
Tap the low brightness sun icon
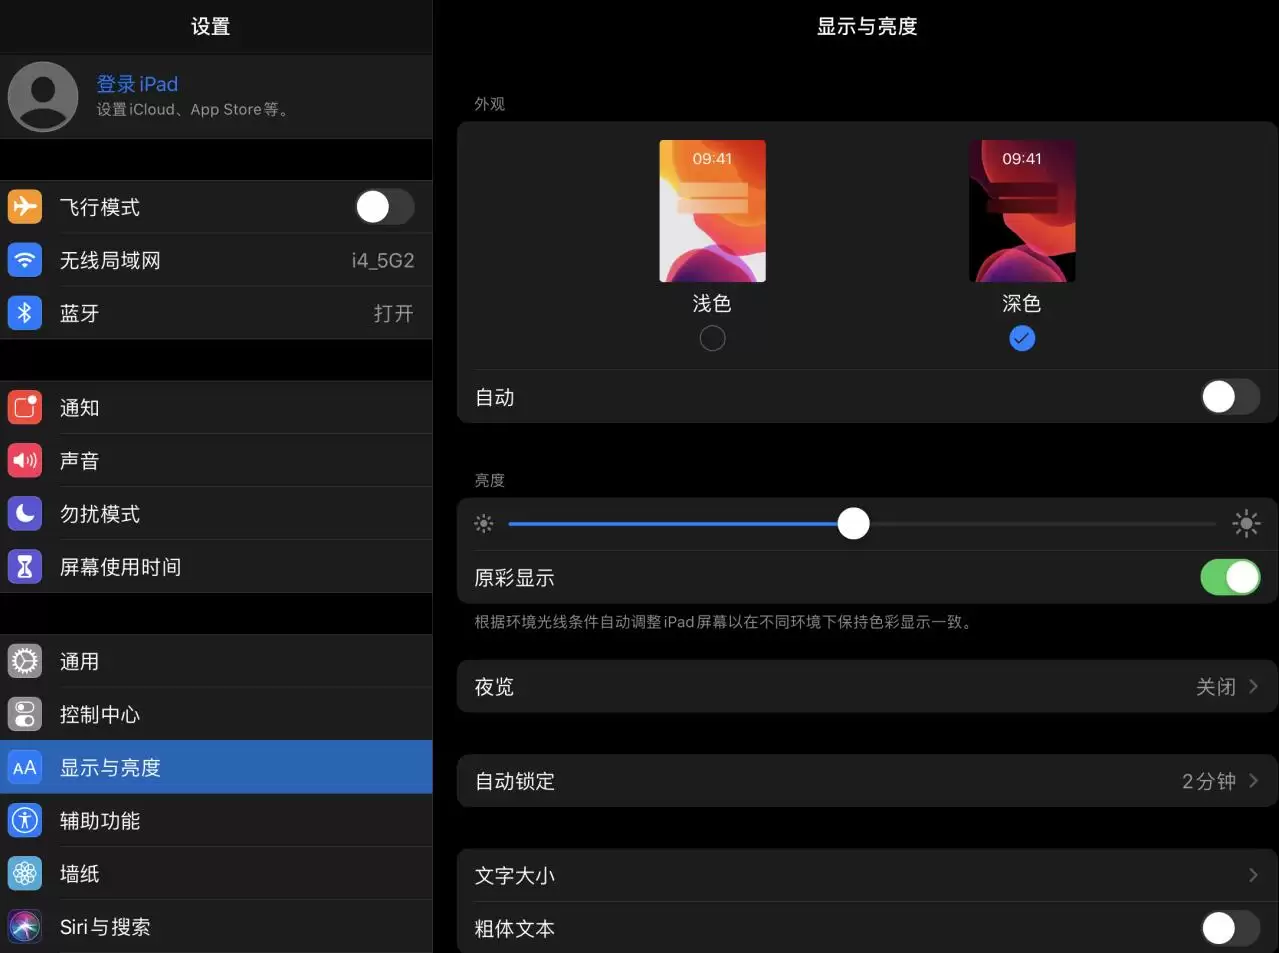[x=484, y=523]
